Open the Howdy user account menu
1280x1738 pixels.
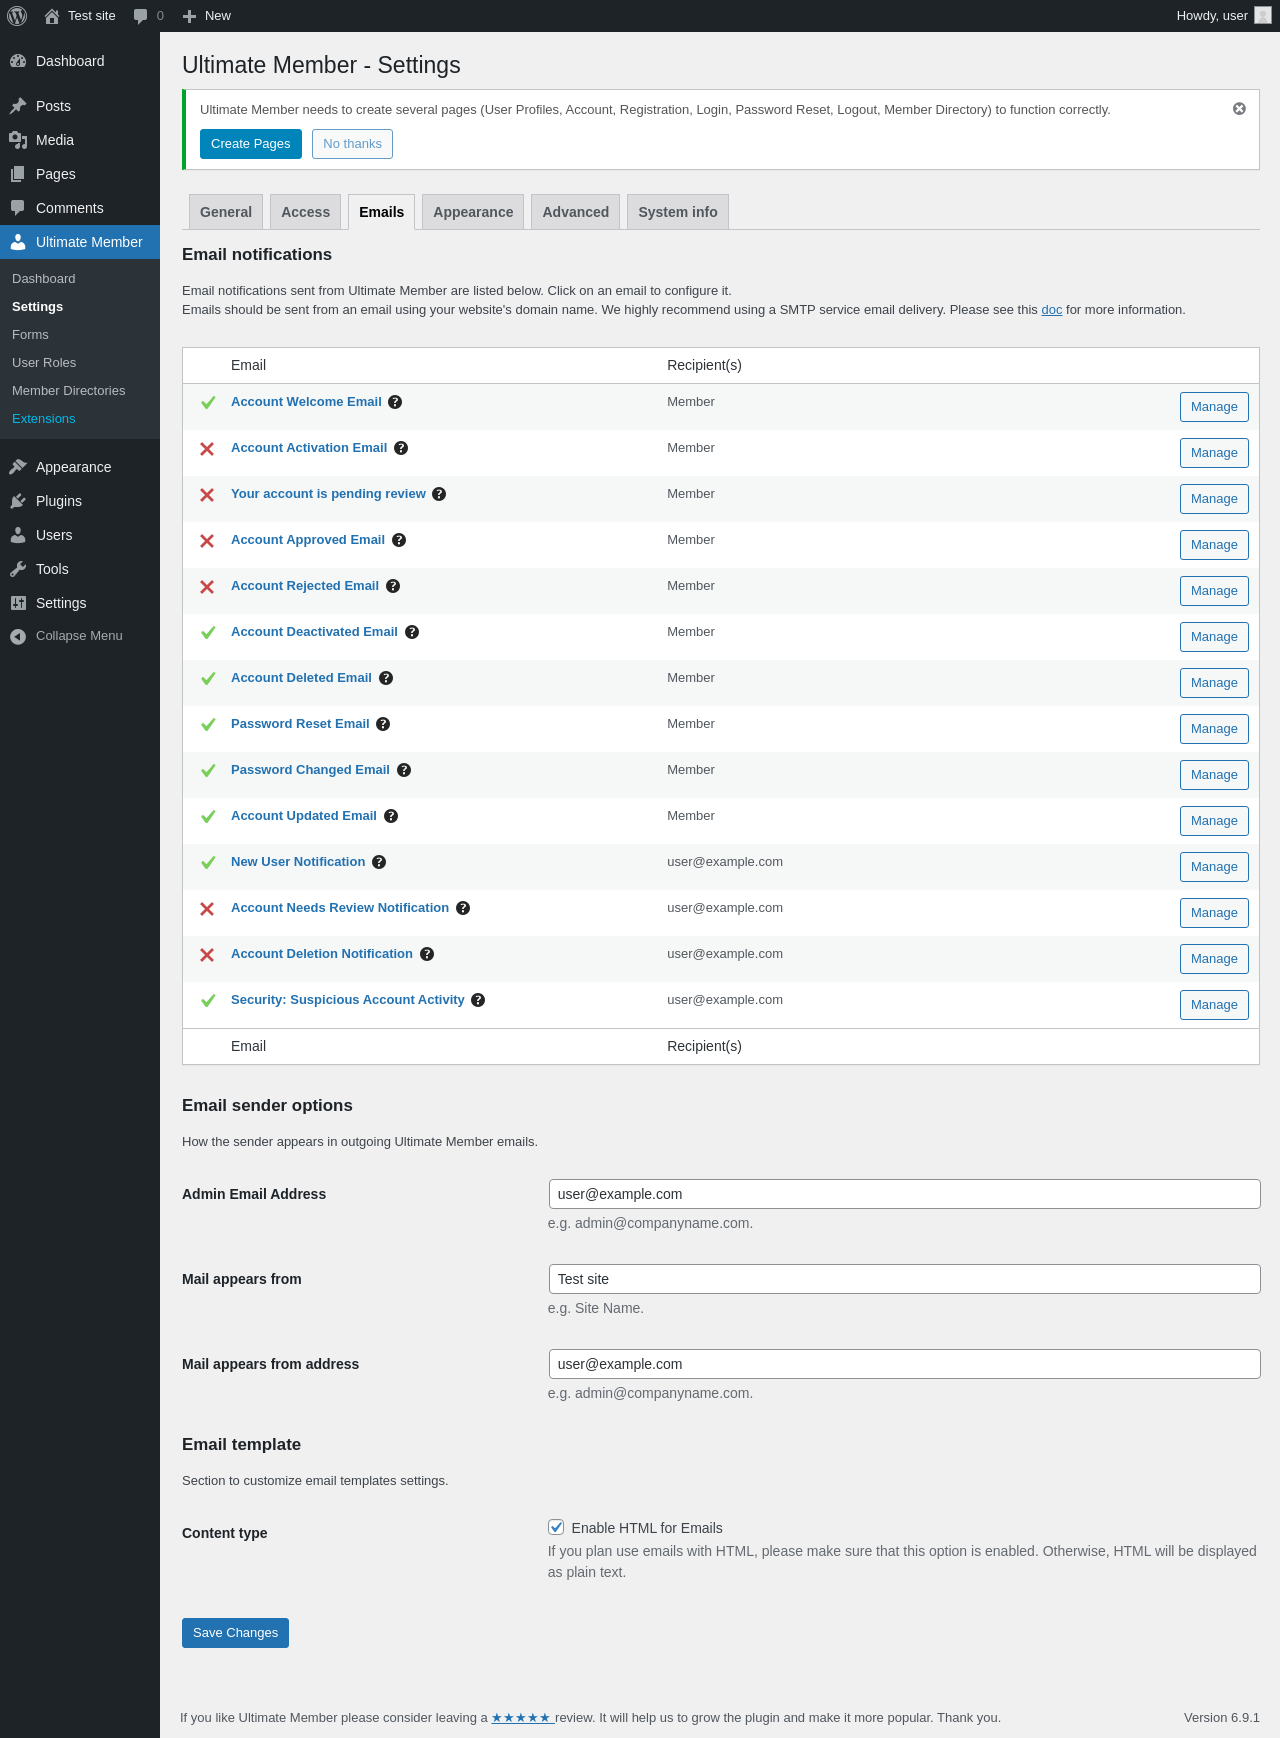tap(1223, 16)
